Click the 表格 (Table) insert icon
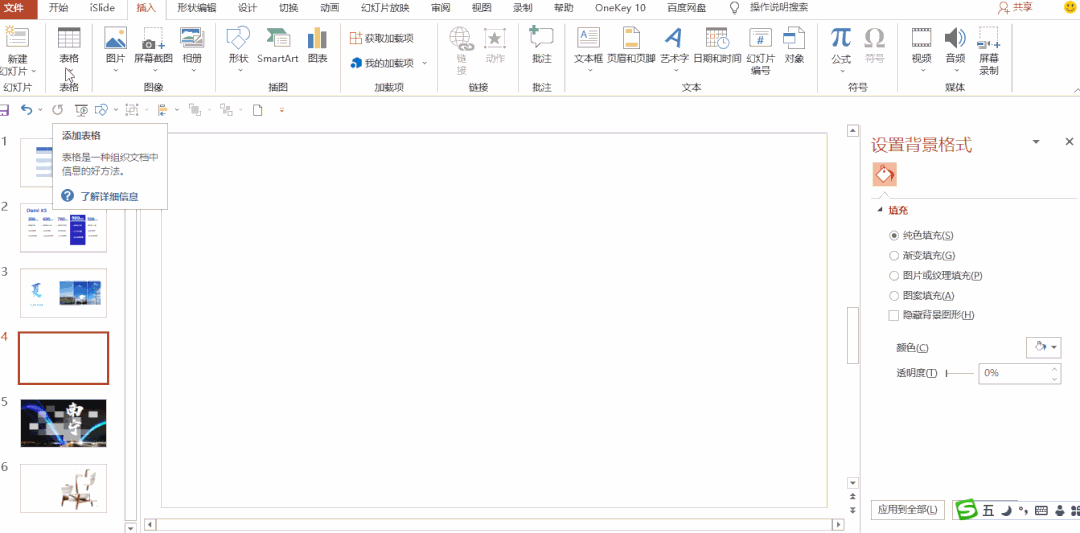 pyautogui.click(x=69, y=45)
